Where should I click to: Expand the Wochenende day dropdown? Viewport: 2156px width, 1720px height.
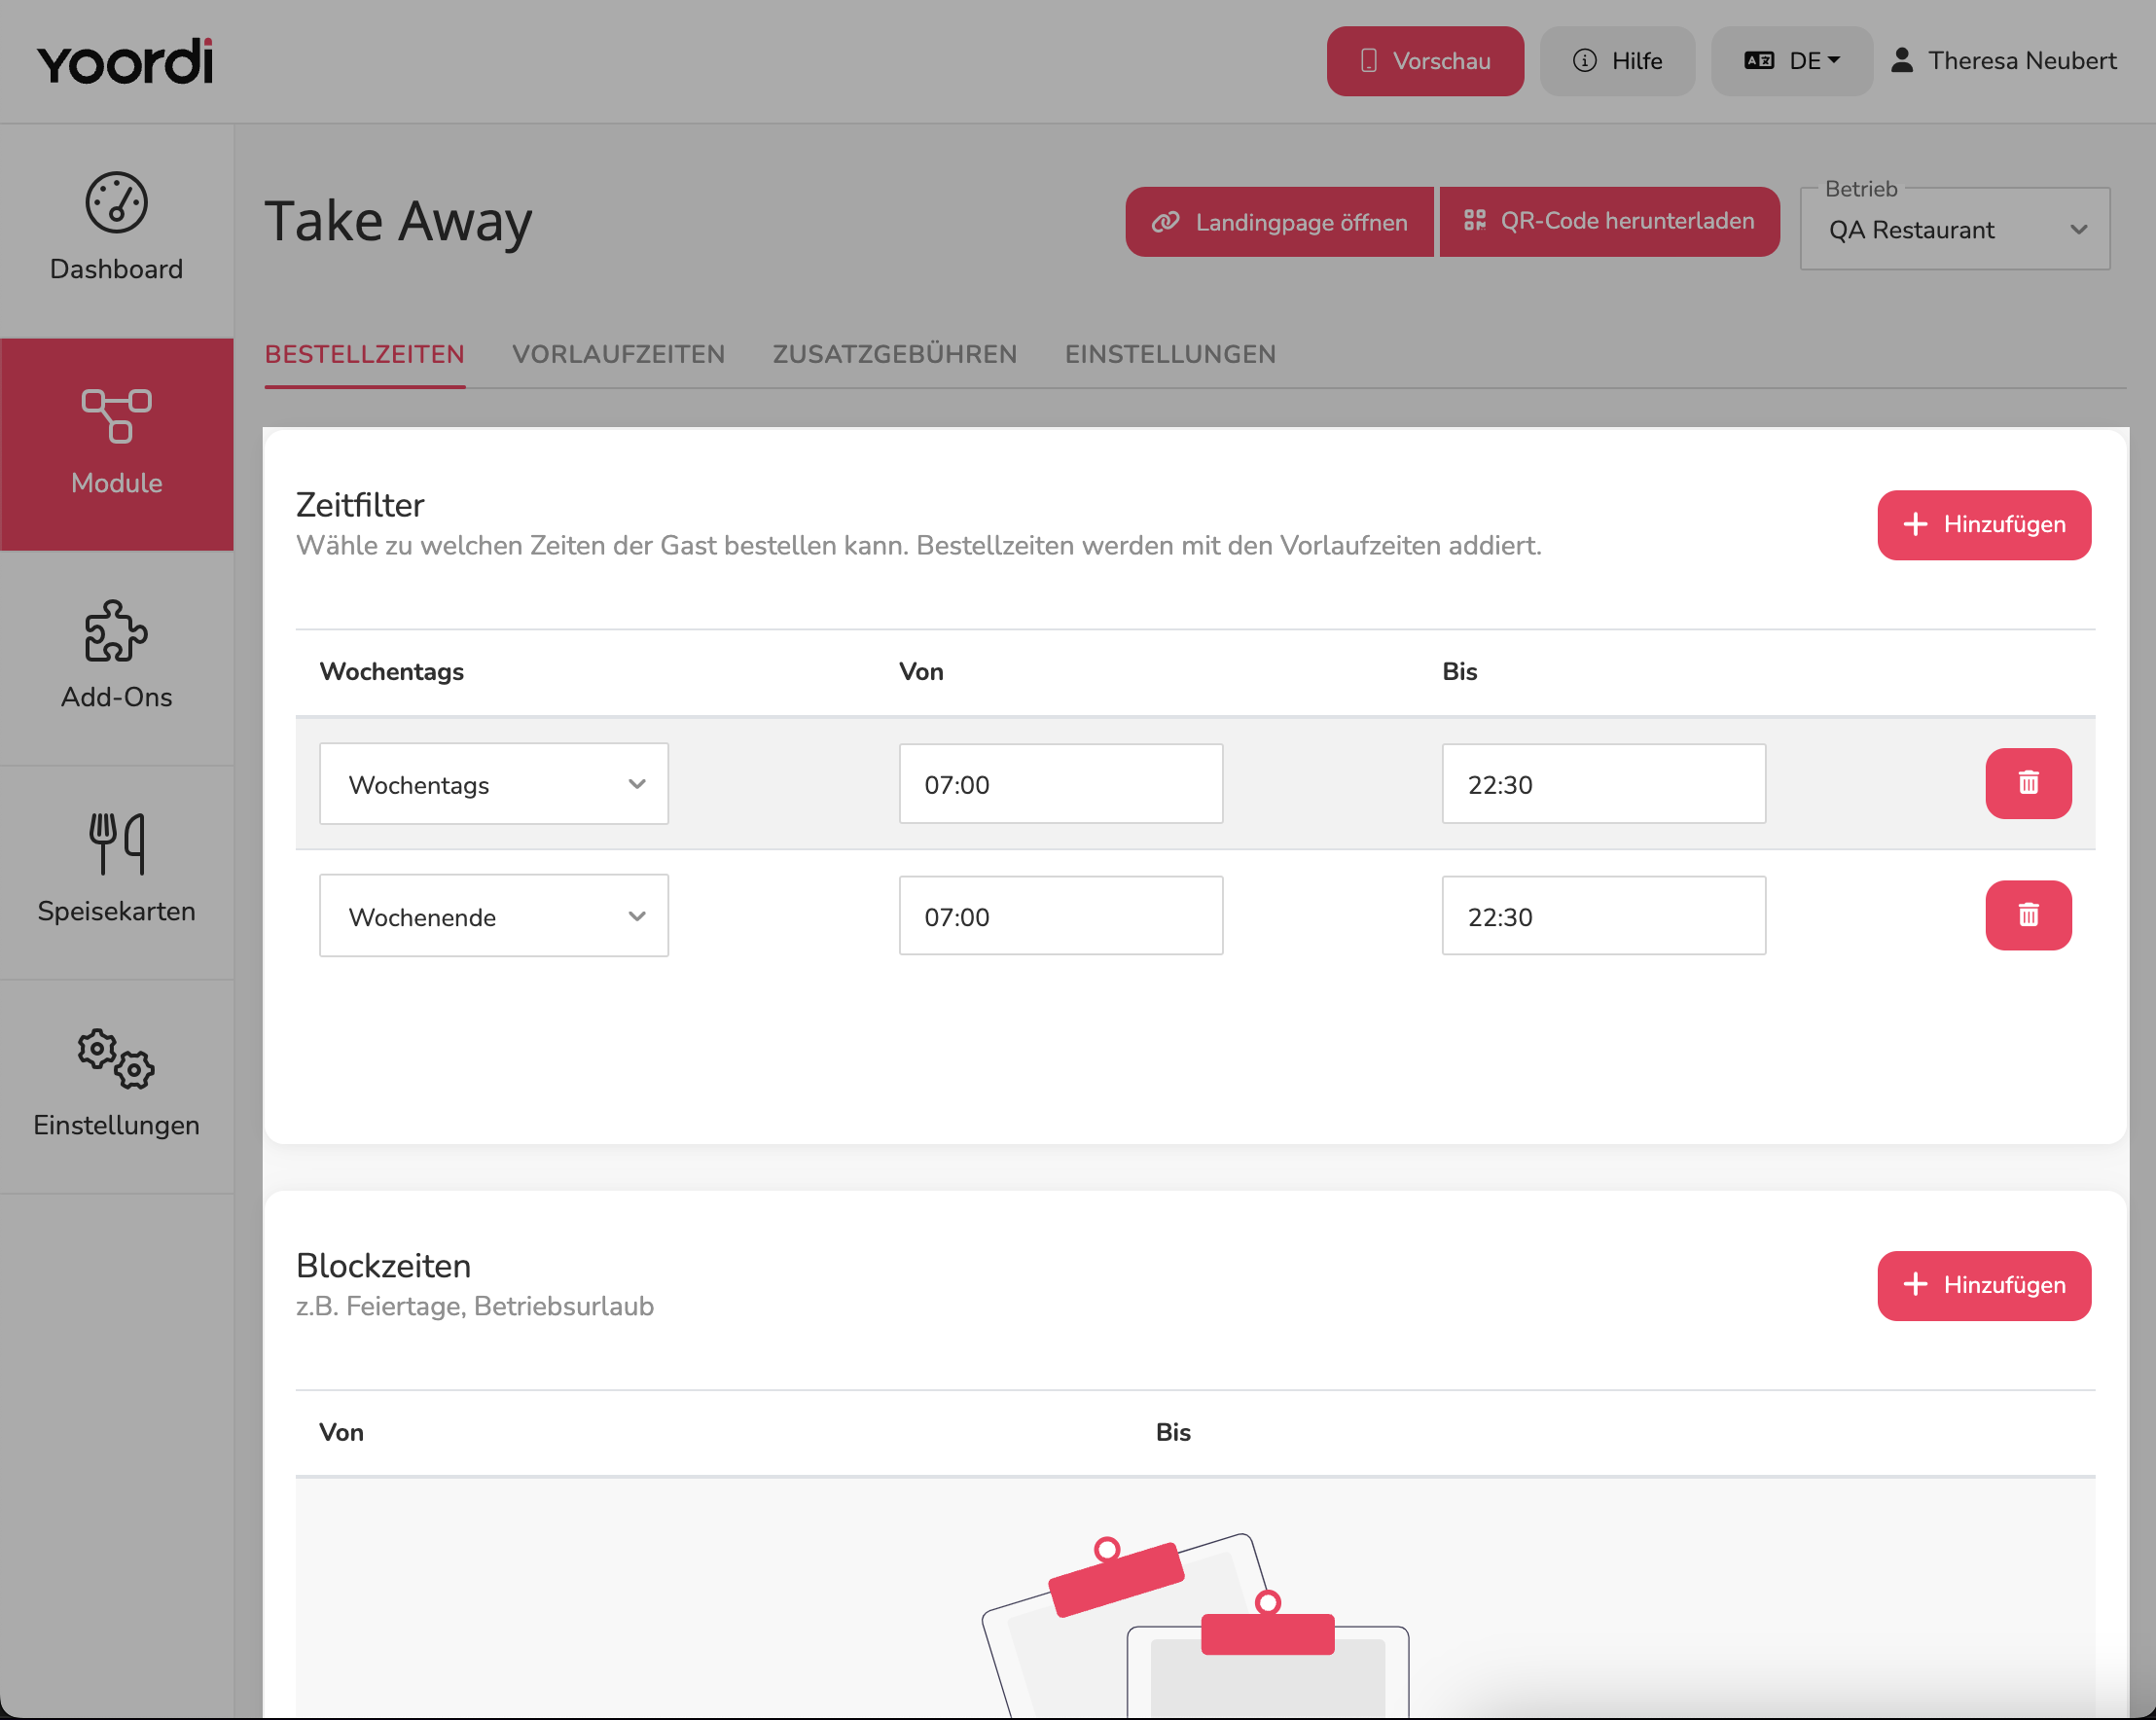point(494,916)
